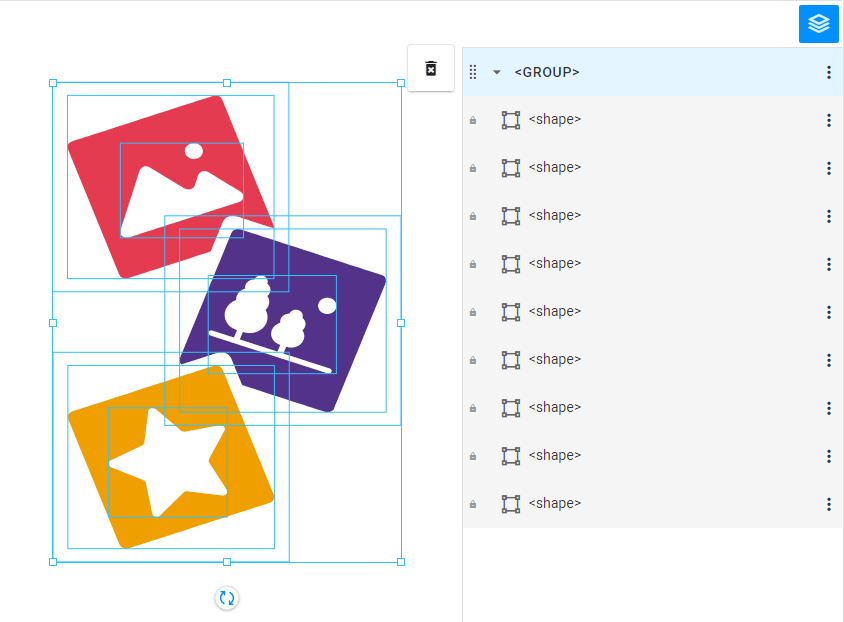The image size is (844, 622).
Task: Collapse the GROUP layer tree
Action: 497,72
